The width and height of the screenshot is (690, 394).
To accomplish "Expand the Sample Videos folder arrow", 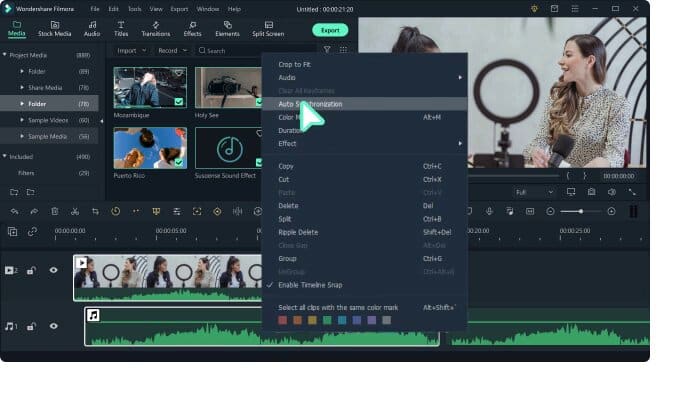I will (22, 120).
